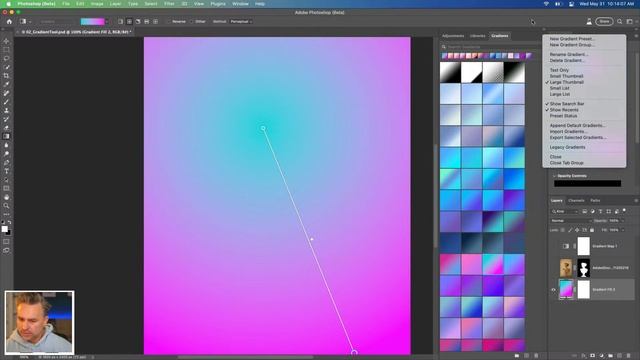Open the workspace switcher icon at top right
Screen dimensions: 640x360
click(x=630, y=22)
